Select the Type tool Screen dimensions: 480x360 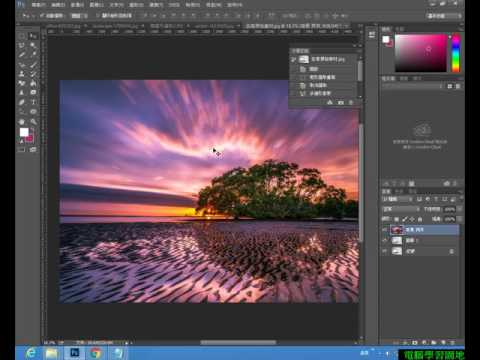[x=33, y=102]
